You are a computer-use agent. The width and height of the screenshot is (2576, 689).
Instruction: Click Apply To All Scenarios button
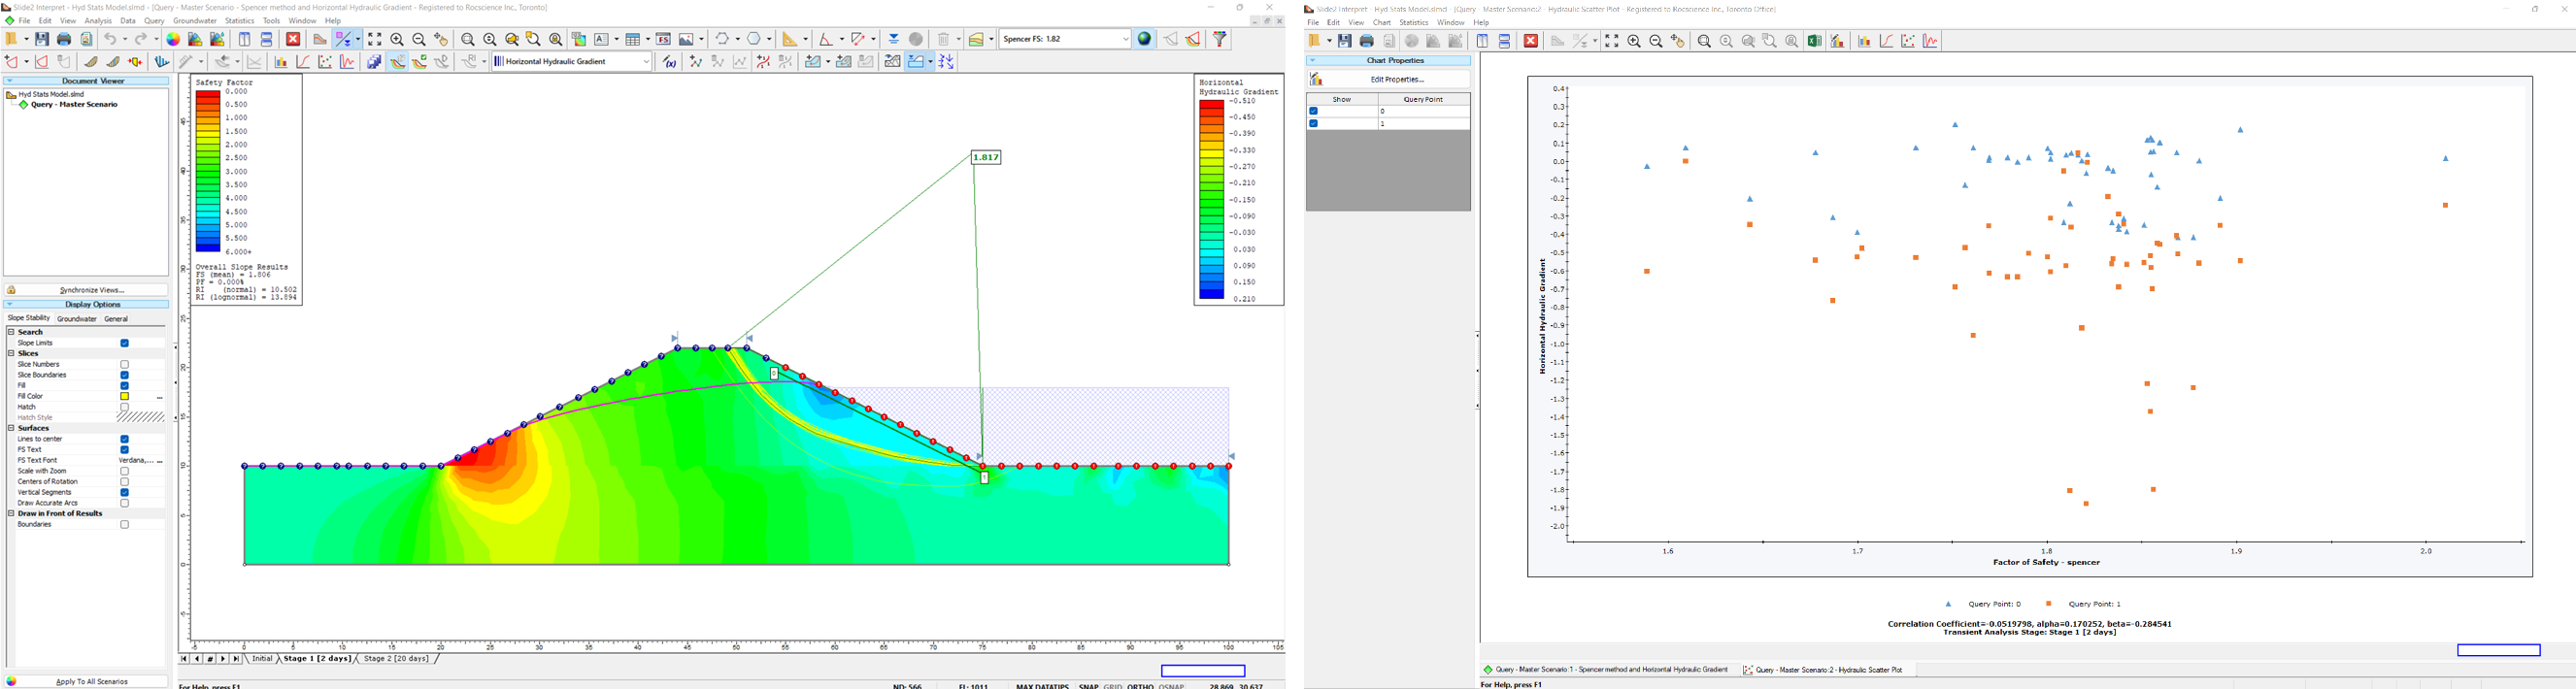coord(87,682)
